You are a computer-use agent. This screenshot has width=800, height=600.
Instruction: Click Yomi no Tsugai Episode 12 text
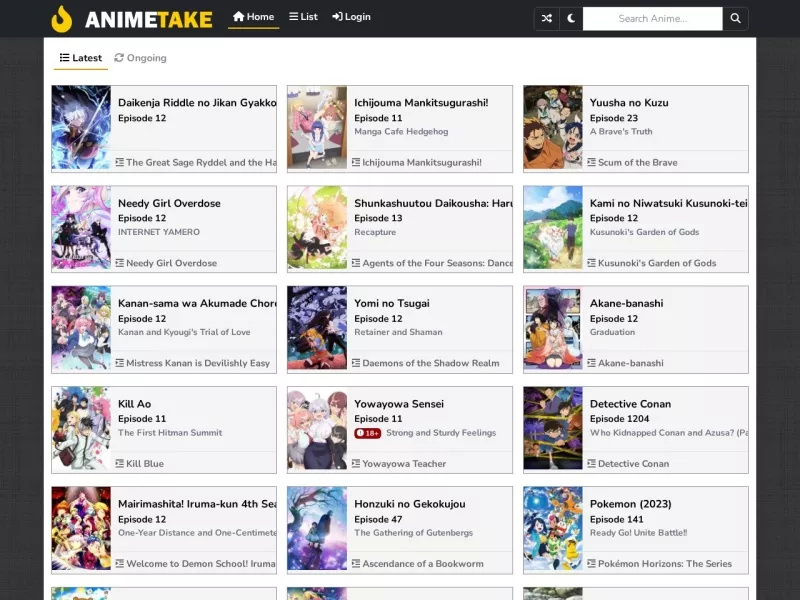point(378,318)
